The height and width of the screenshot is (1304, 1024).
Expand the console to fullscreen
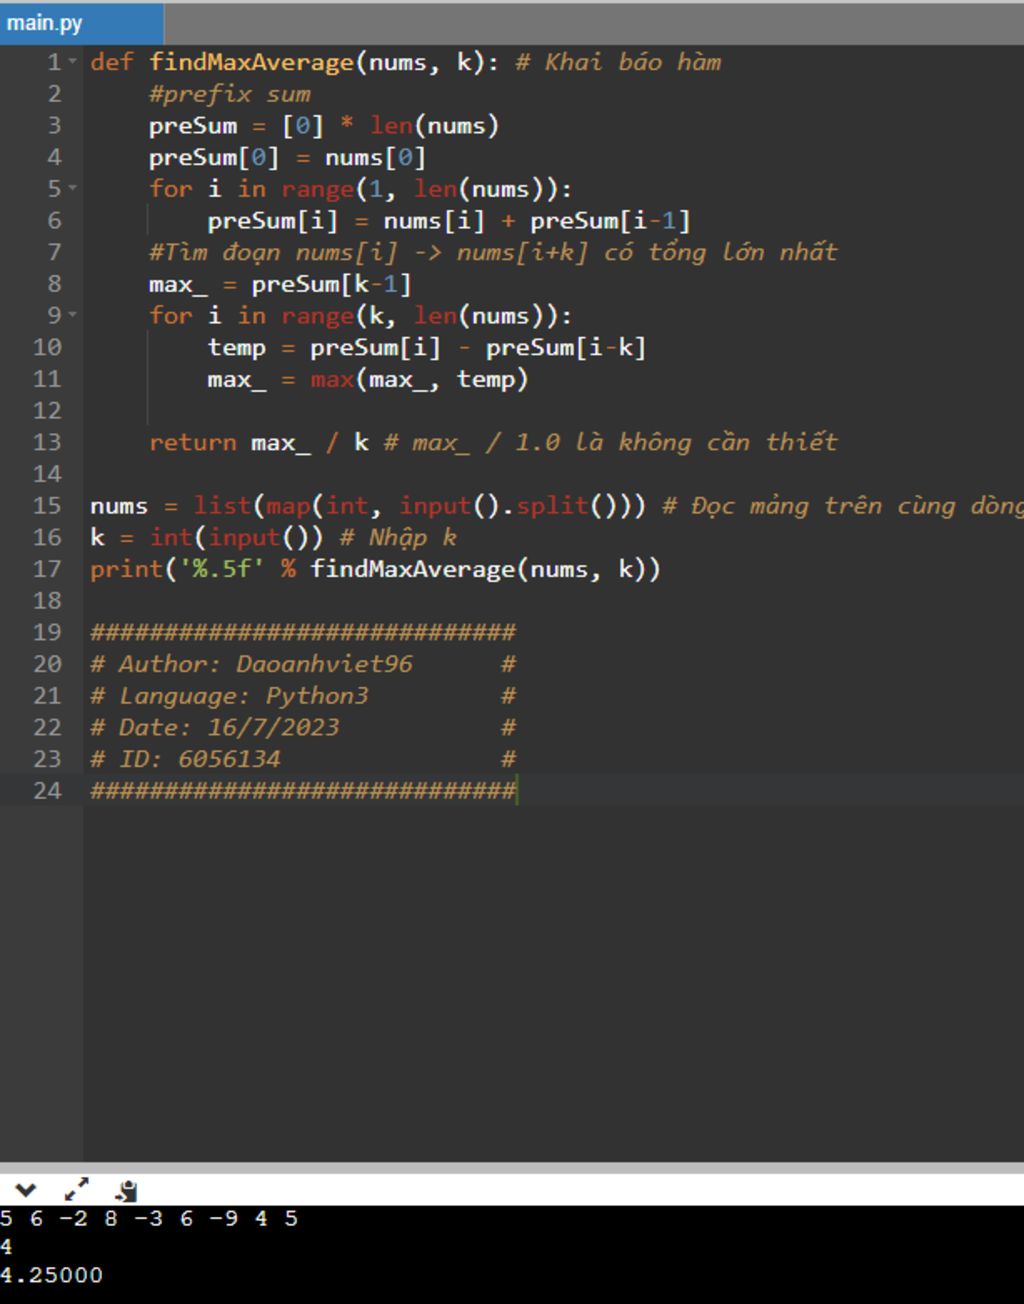click(x=76, y=1190)
